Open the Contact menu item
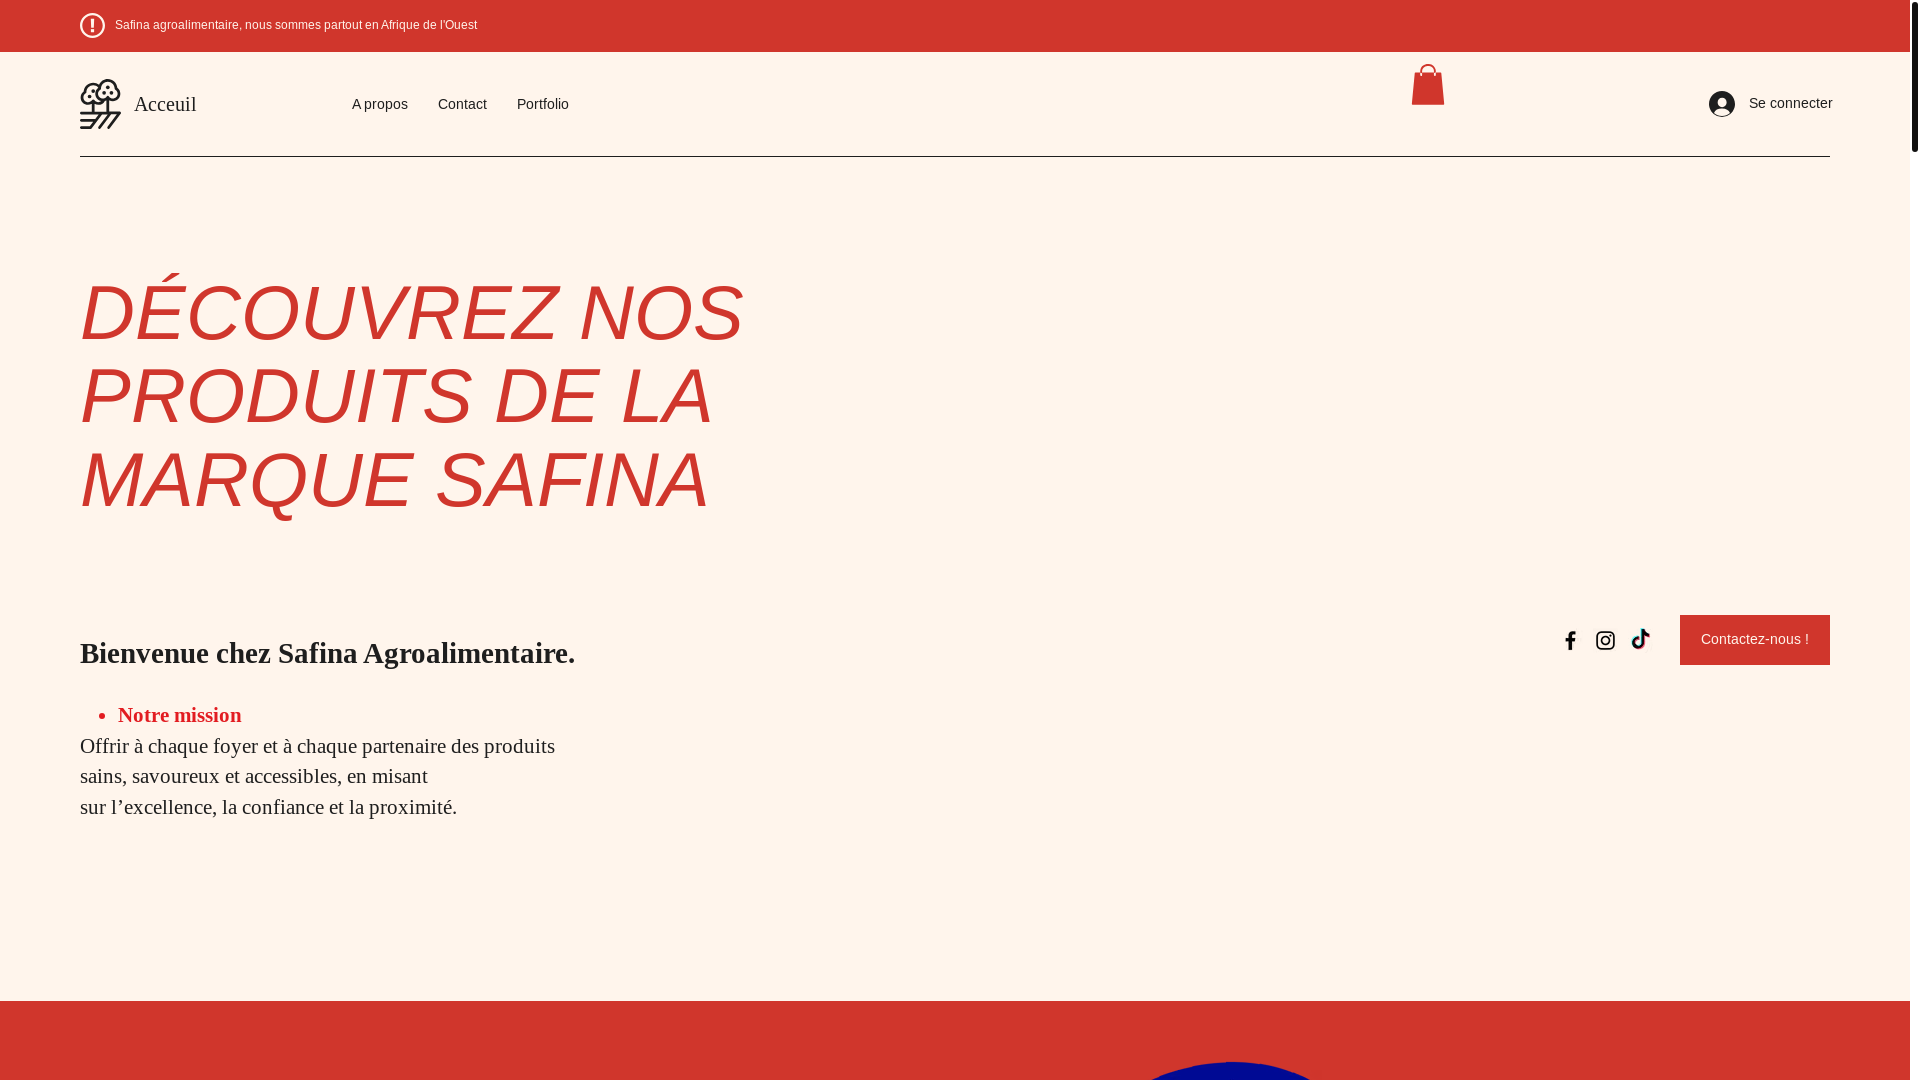This screenshot has width=1920, height=1080. coord(462,104)
